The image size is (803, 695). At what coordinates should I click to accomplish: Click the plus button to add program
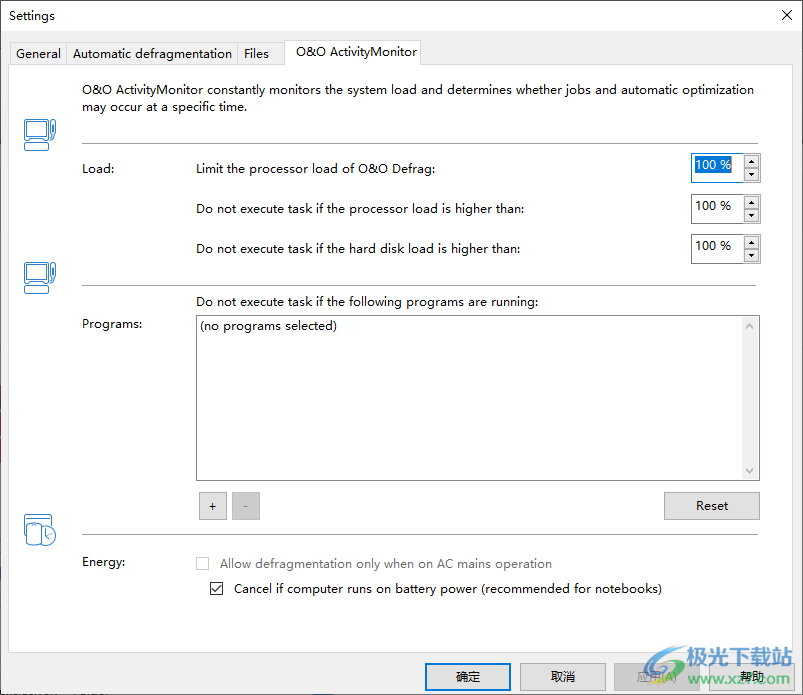pos(212,506)
